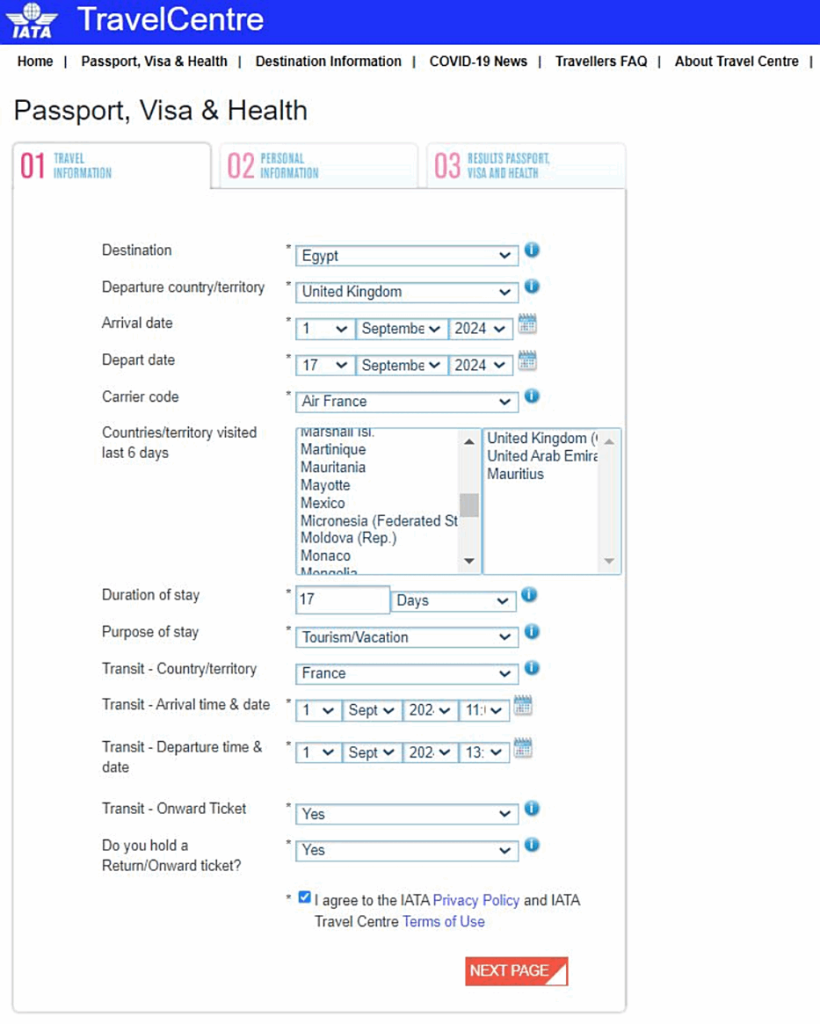Open the Carrier code dropdown showing Air France
The image size is (820, 1024).
point(407,402)
